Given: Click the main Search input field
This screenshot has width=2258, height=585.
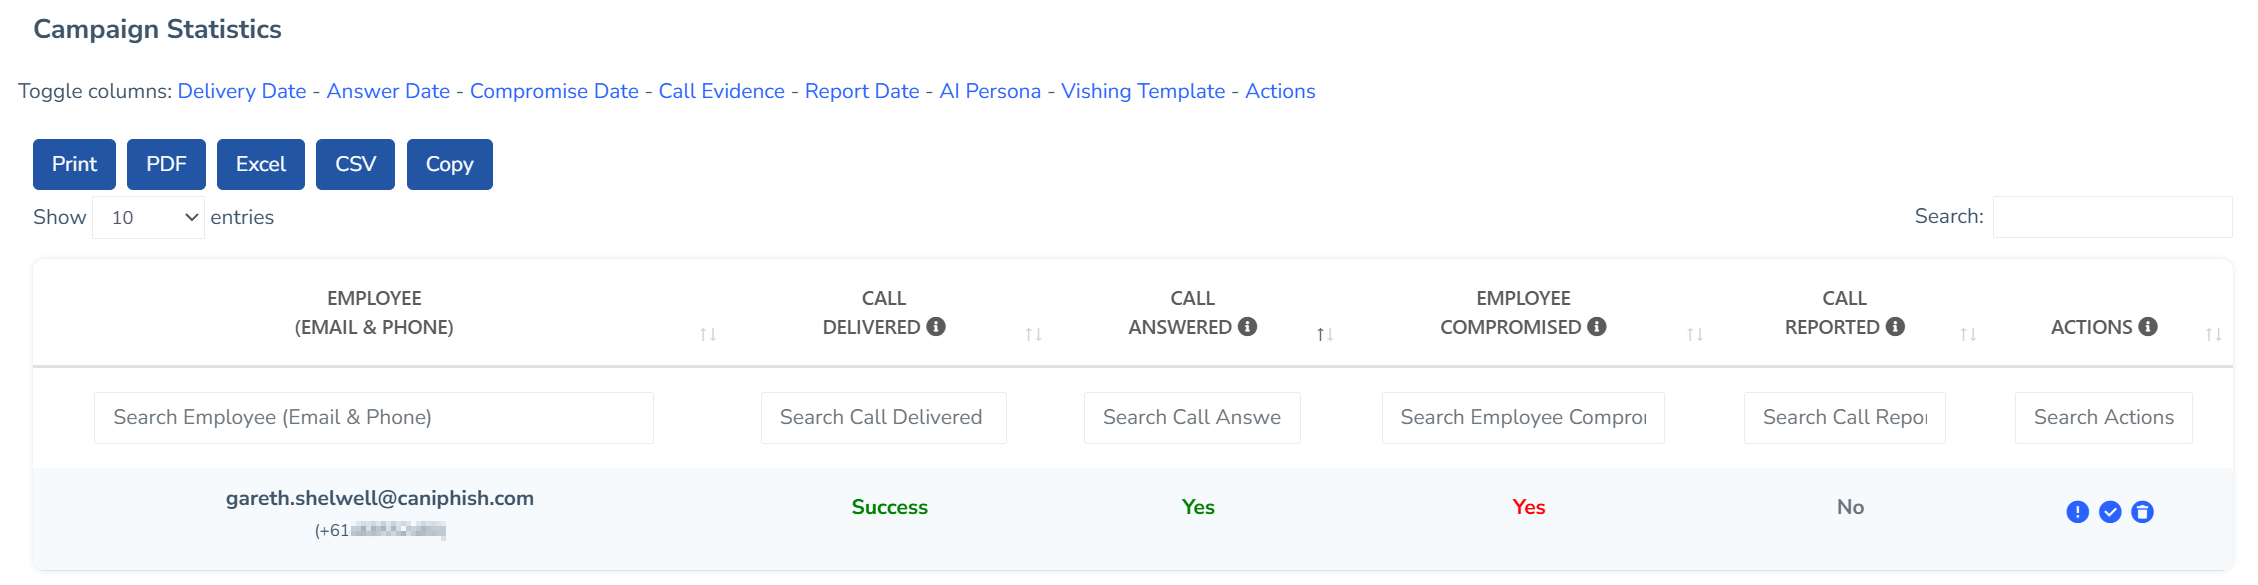Looking at the screenshot, I should tap(2112, 217).
